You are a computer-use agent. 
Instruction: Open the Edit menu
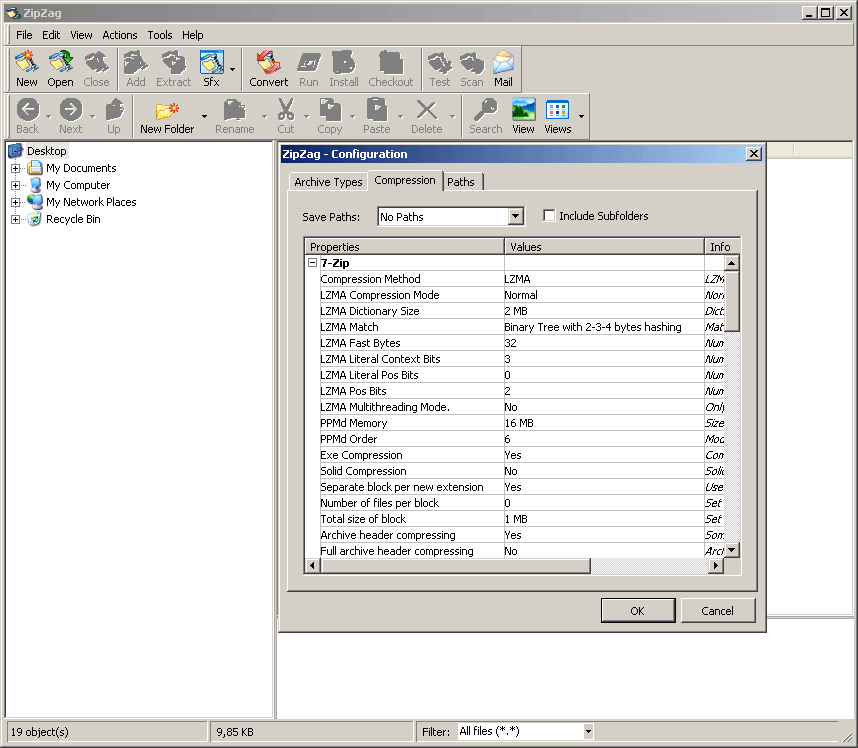click(51, 35)
